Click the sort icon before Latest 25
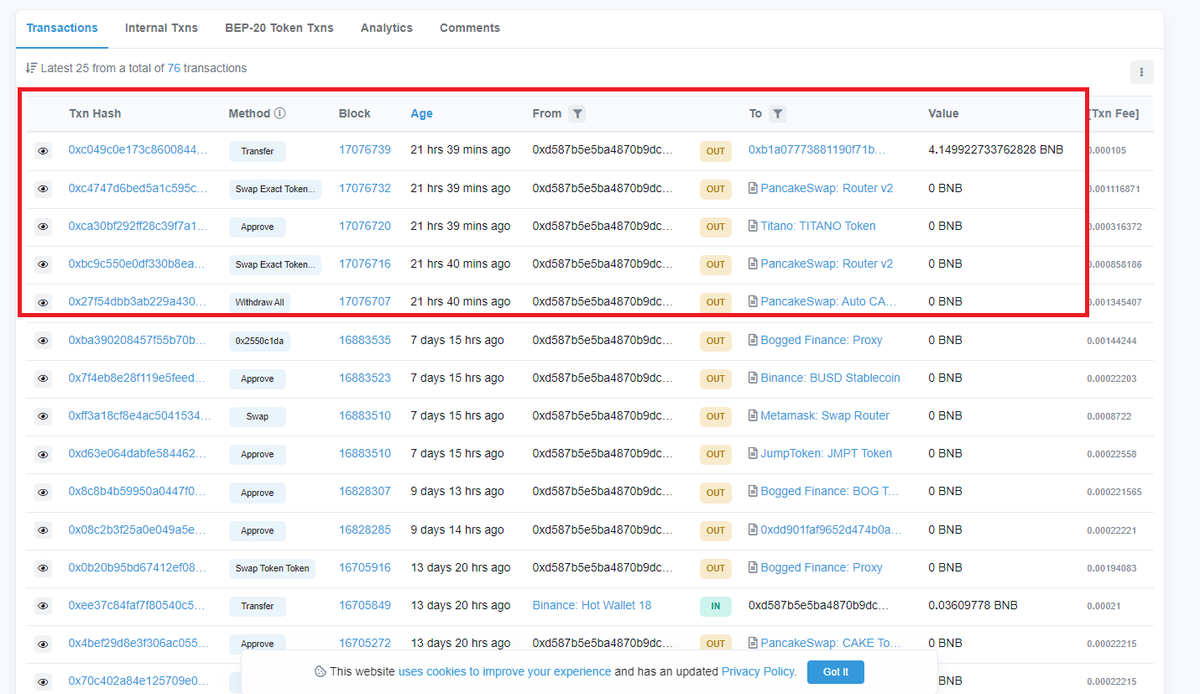 pyautogui.click(x=31, y=68)
